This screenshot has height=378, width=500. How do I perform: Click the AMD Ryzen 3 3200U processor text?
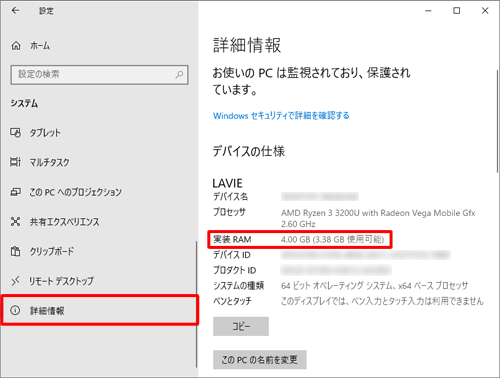[x=378, y=218]
